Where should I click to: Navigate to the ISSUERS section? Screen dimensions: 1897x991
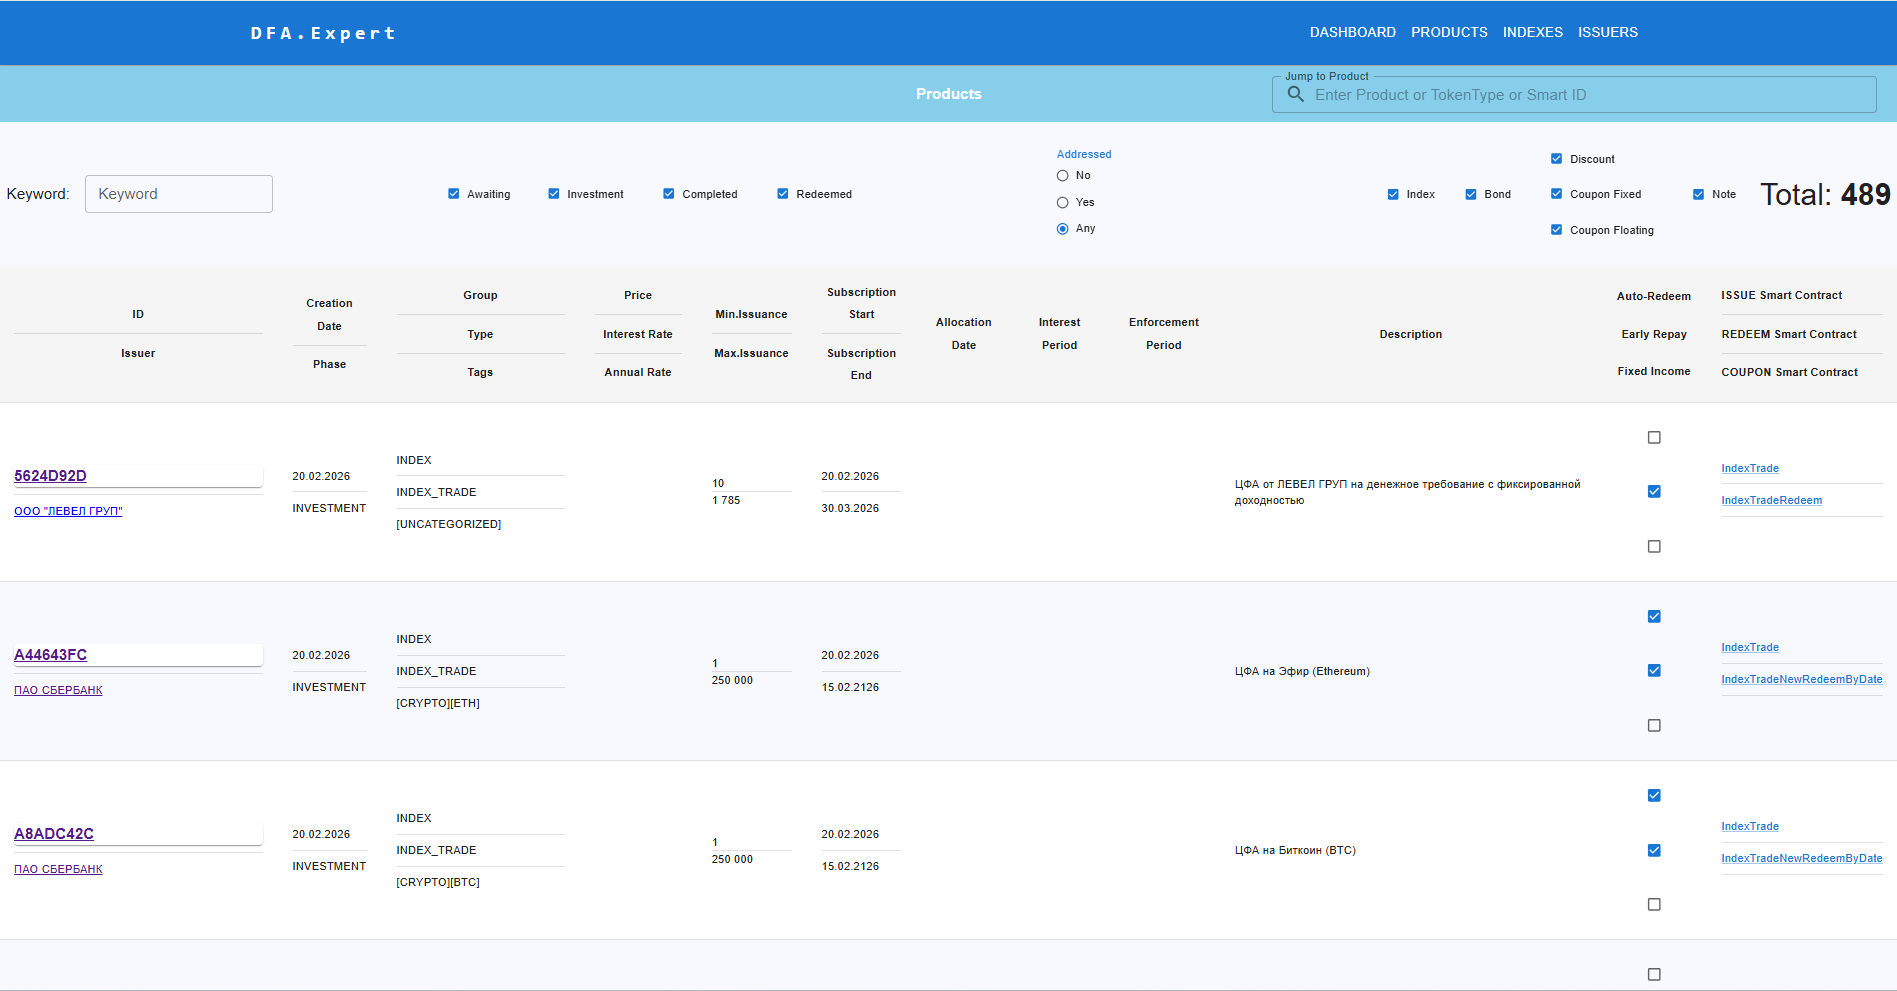coord(1608,32)
